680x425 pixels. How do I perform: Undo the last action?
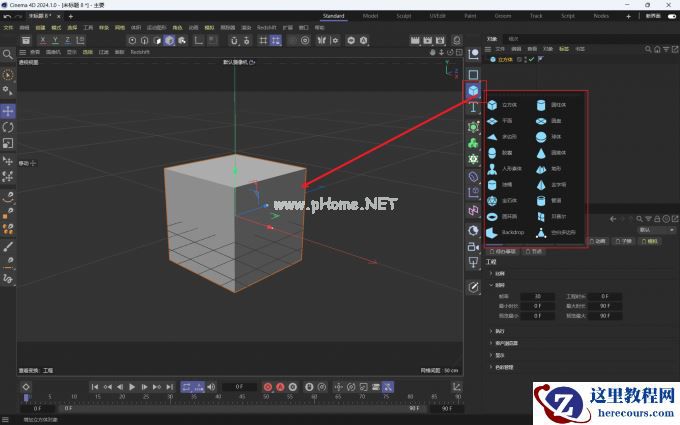pos(7,16)
